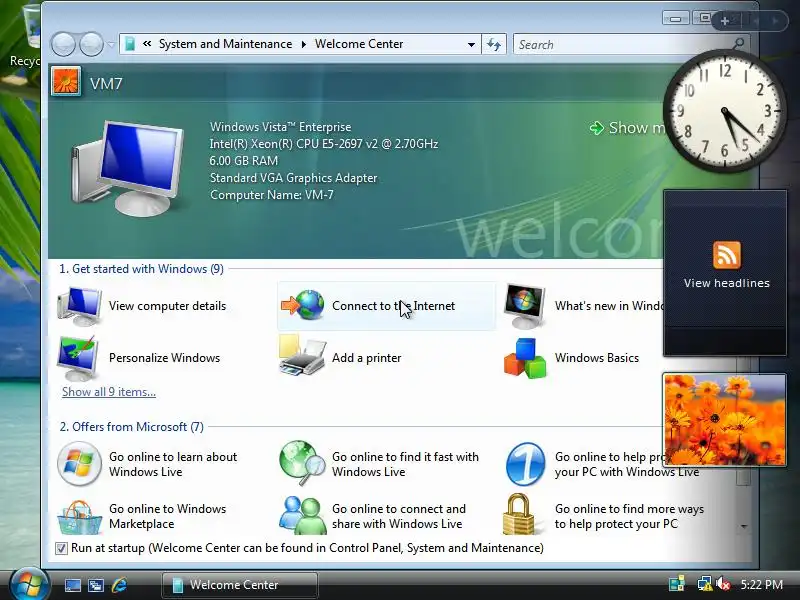
Task: Click the Add a printer icon
Action: point(302,356)
